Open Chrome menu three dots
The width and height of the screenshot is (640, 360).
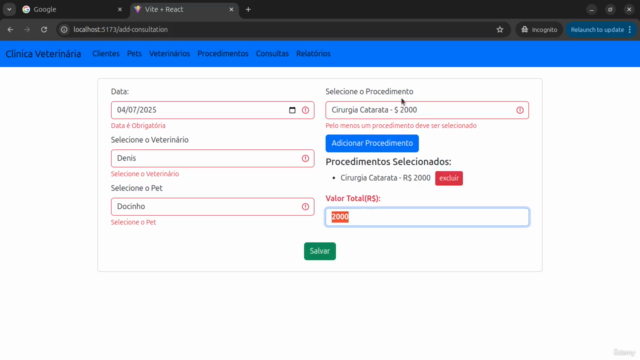click(x=630, y=29)
